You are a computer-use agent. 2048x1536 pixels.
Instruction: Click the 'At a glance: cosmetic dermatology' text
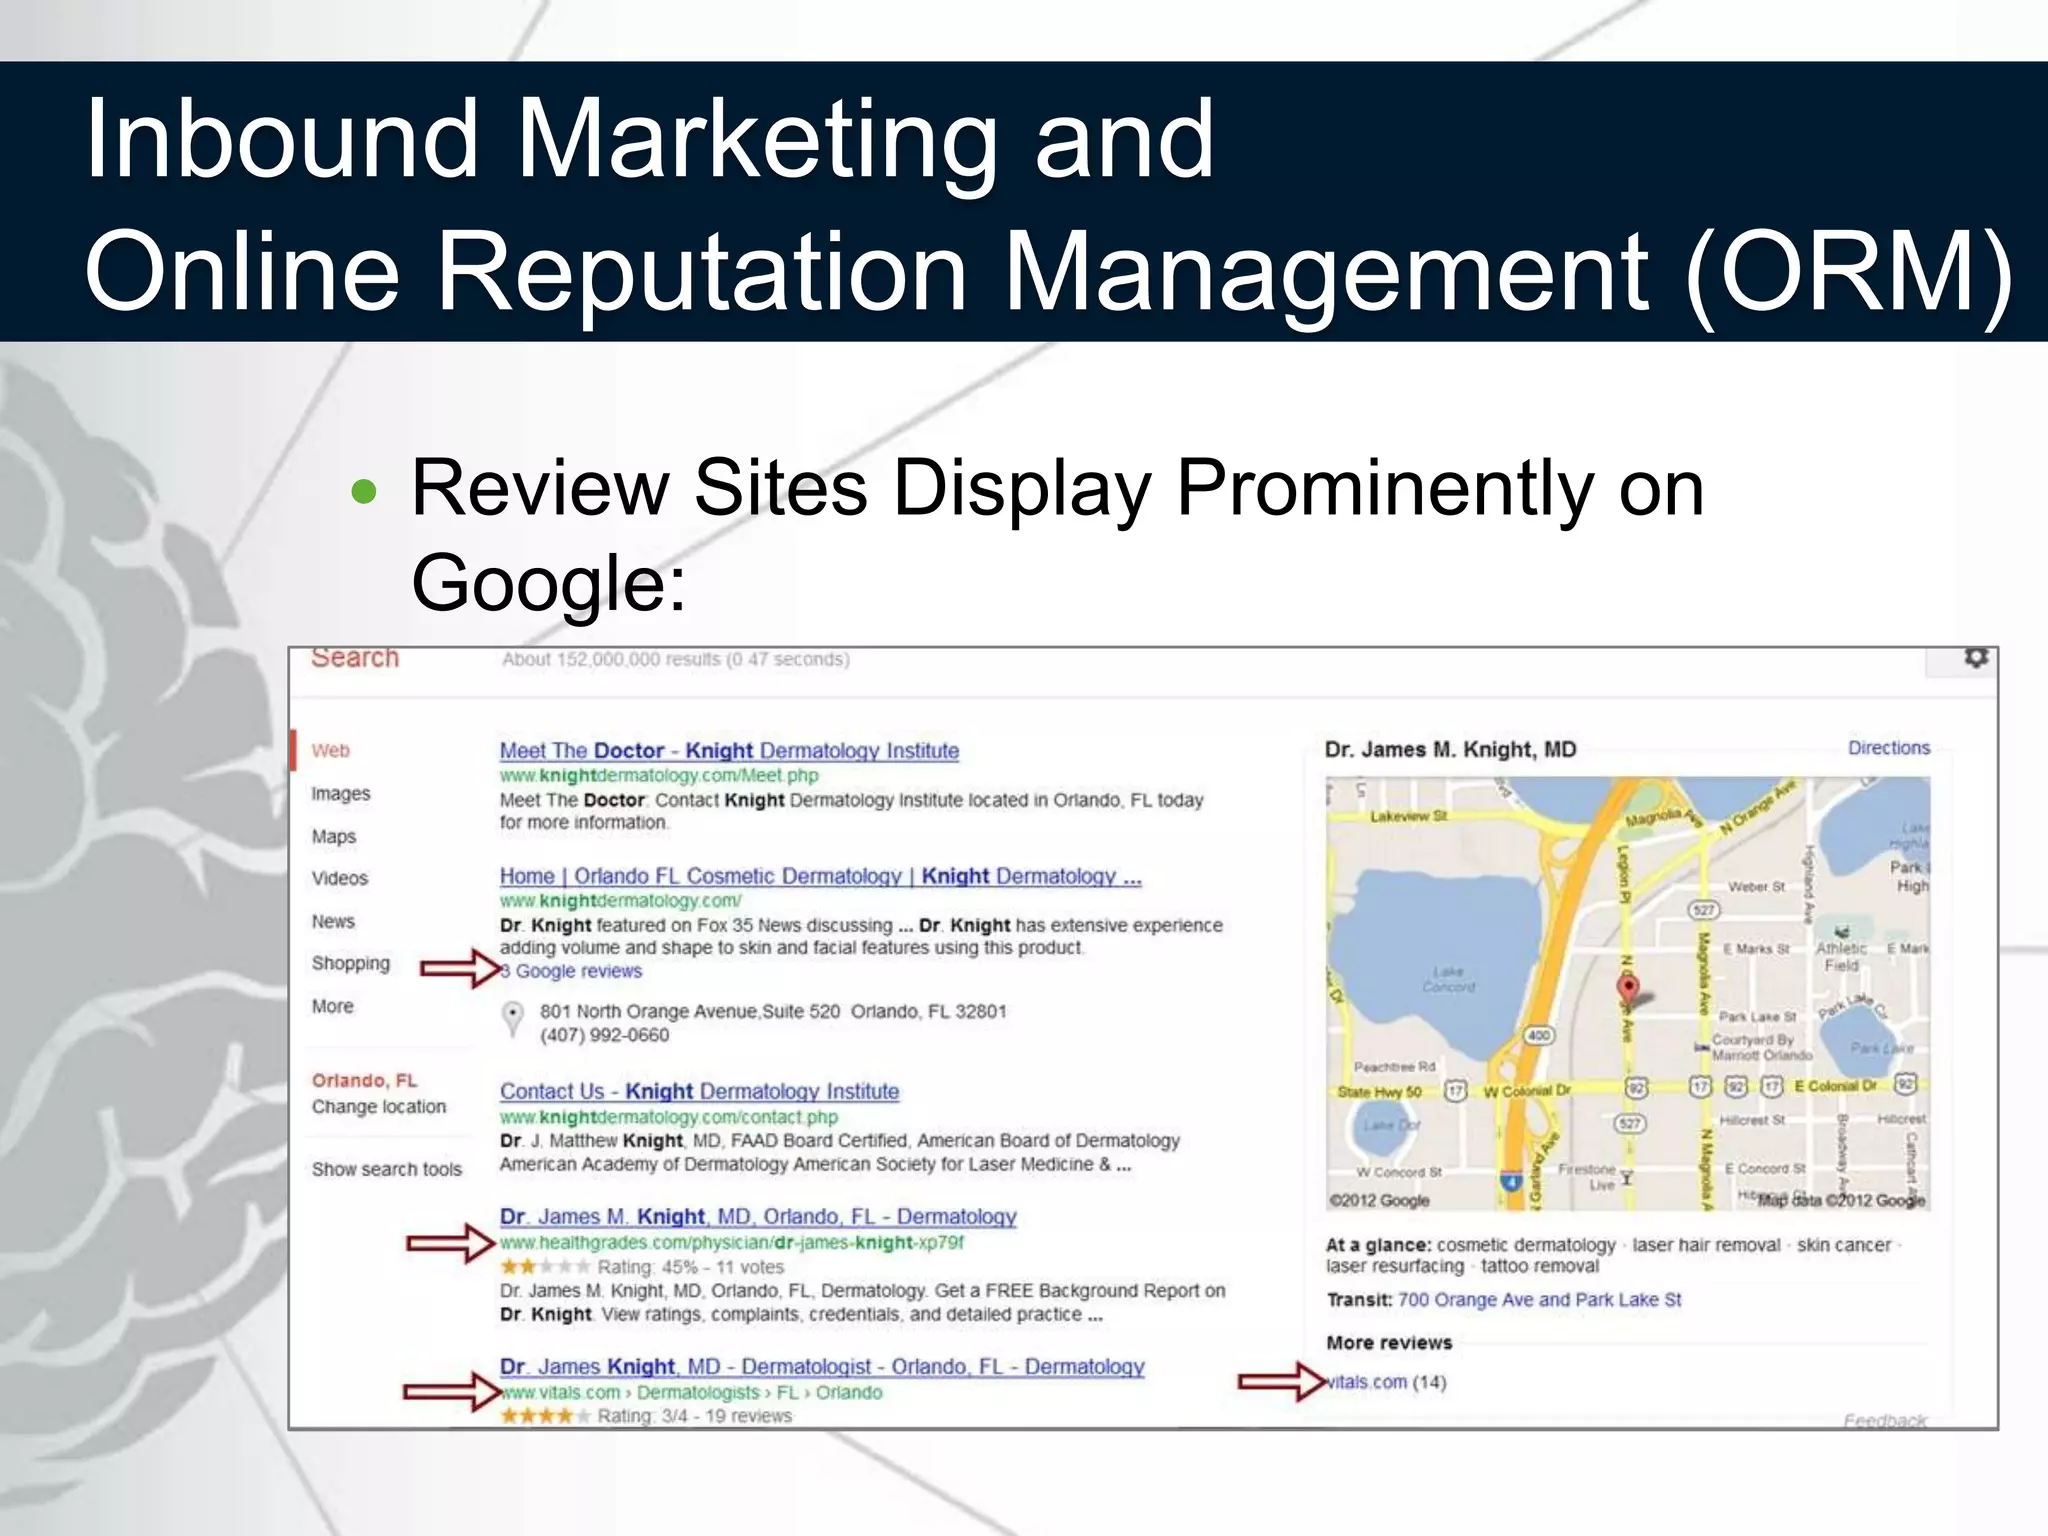pos(1470,1246)
